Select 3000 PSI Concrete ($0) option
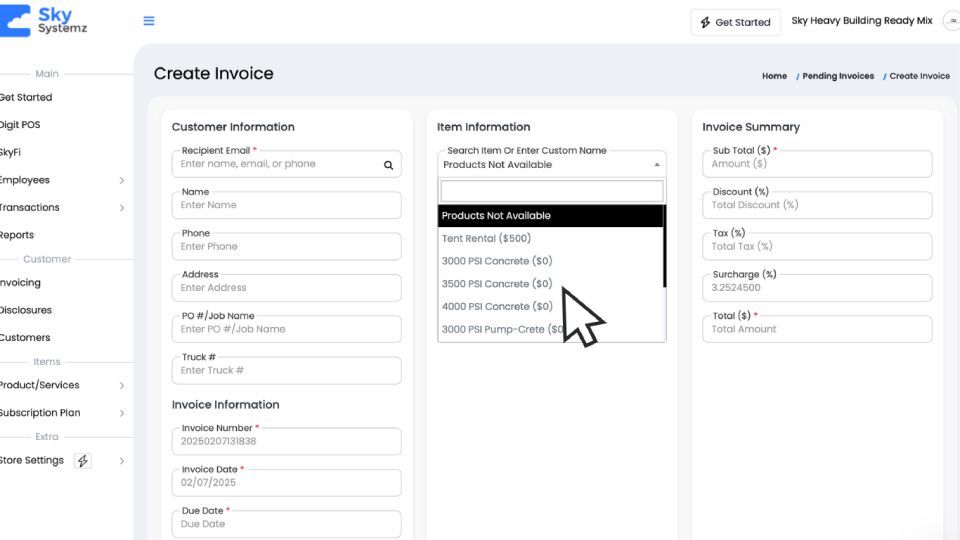The image size is (960, 540). pos(550,261)
